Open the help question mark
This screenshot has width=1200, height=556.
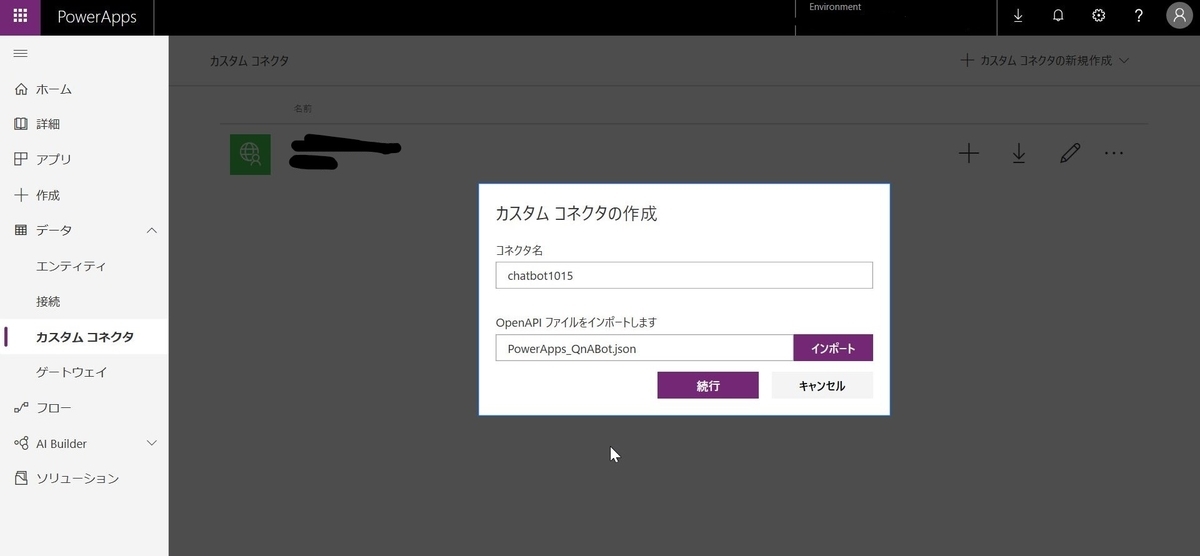pyautogui.click(x=1139, y=16)
